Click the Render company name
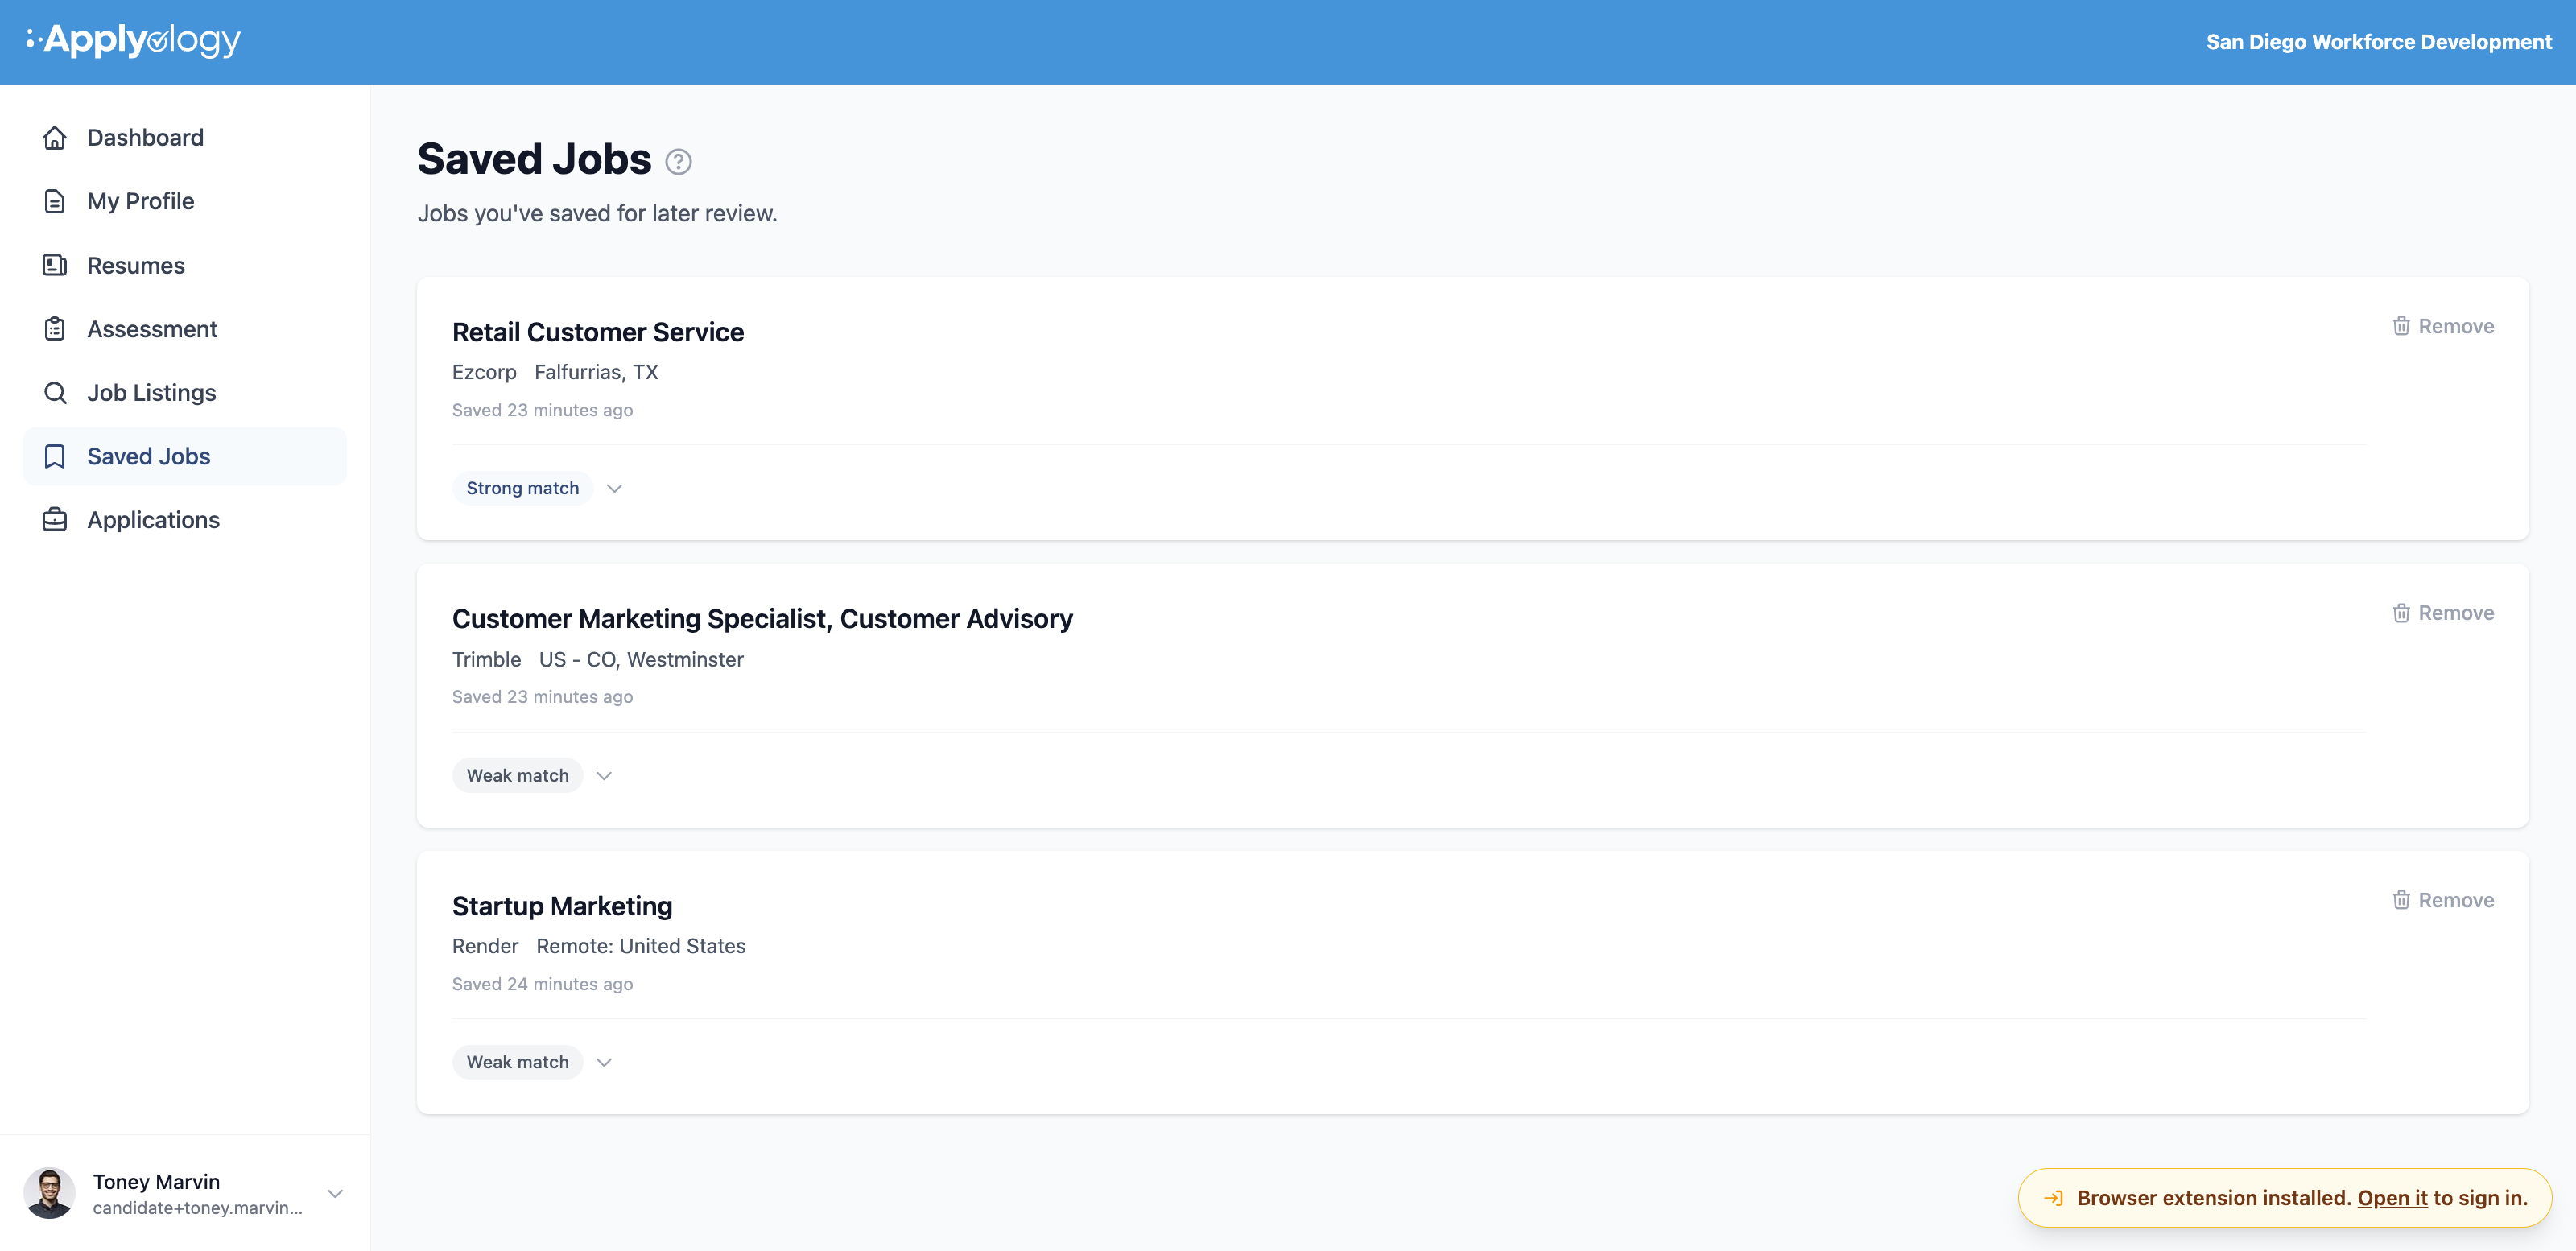2576x1251 pixels. 485,946
